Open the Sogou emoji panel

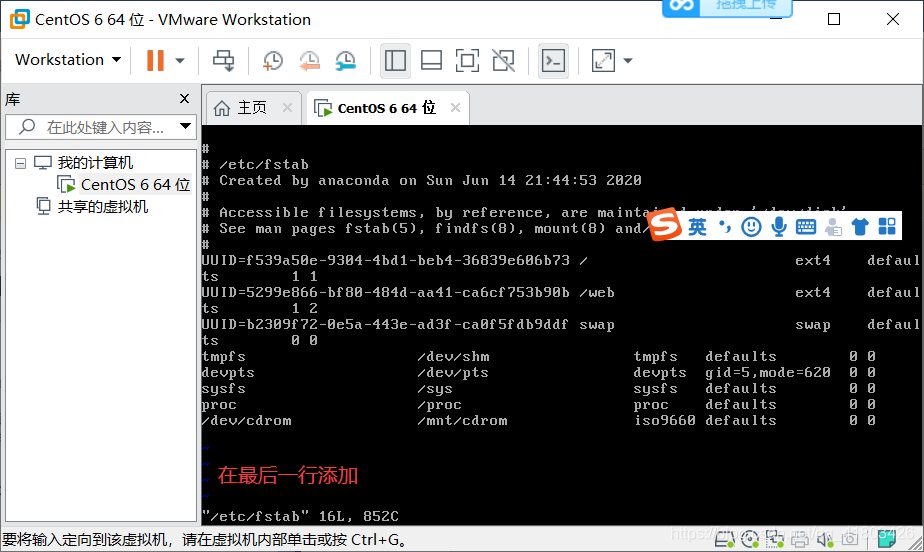[x=751, y=226]
